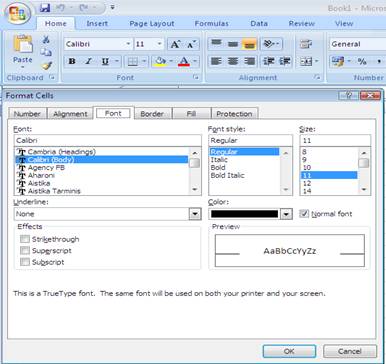
Task: Click Merge and Center icon
Action: [306, 61]
